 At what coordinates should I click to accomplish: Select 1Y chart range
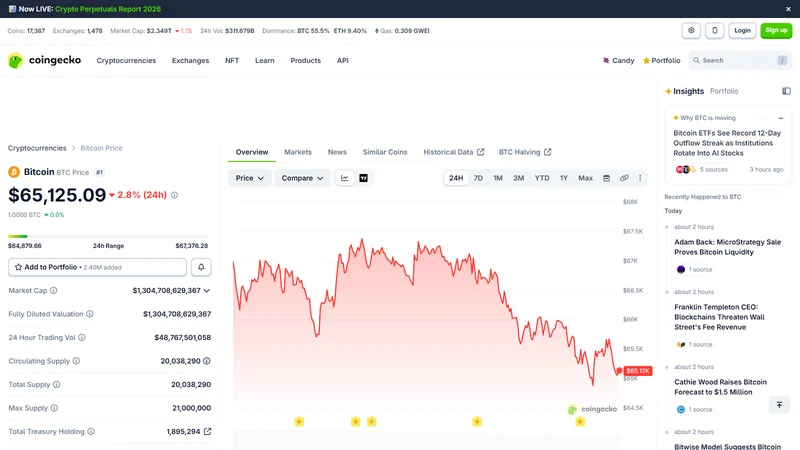[x=564, y=178]
